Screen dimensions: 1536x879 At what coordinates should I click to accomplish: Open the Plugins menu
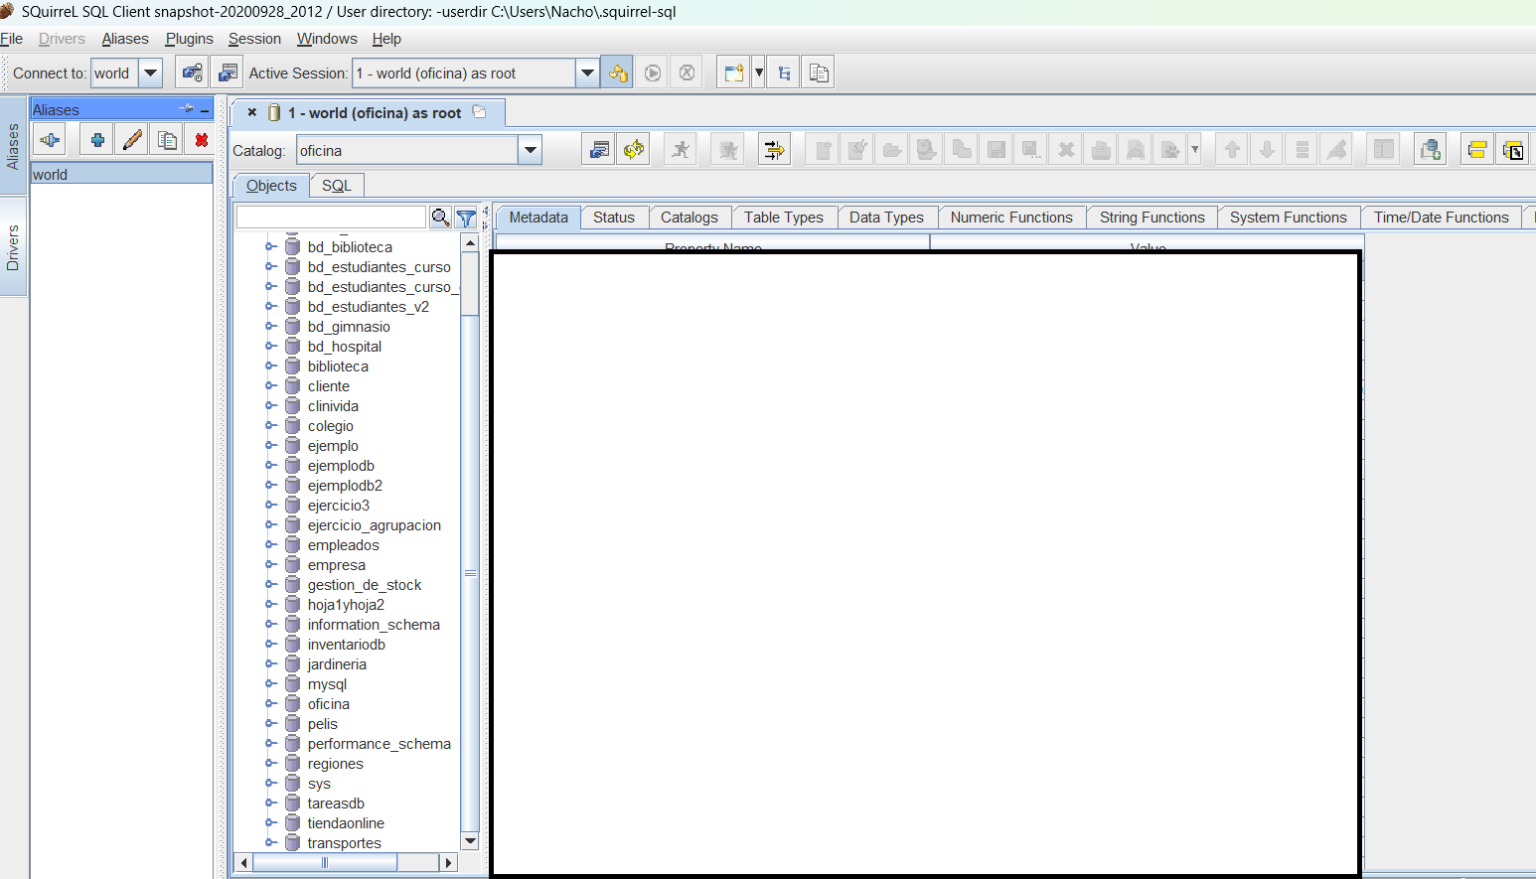pyautogui.click(x=189, y=39)
